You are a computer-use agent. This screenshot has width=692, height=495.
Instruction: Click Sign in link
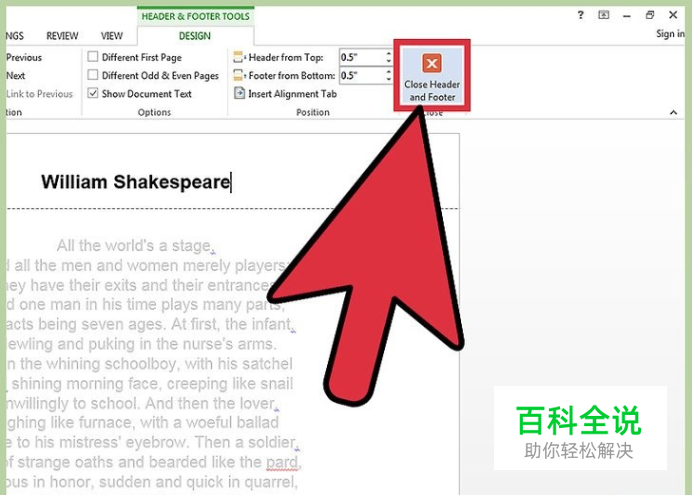[670, 34]
